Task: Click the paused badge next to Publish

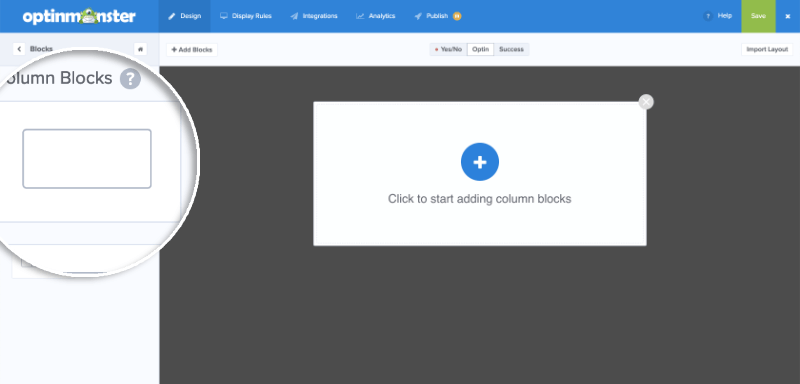Action: click(457, 16)
